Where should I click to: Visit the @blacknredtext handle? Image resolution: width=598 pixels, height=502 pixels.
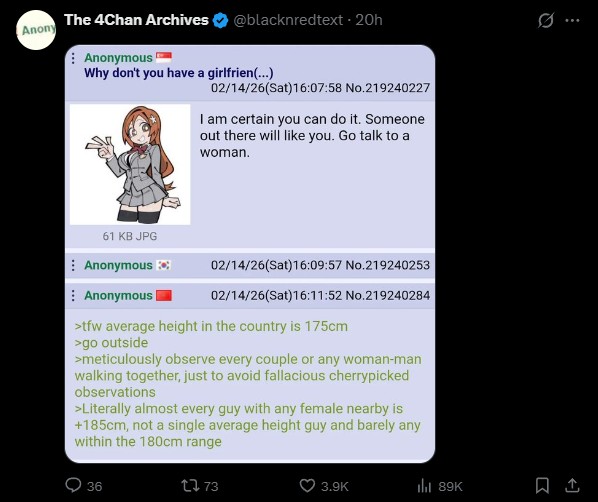coord(288,20)
